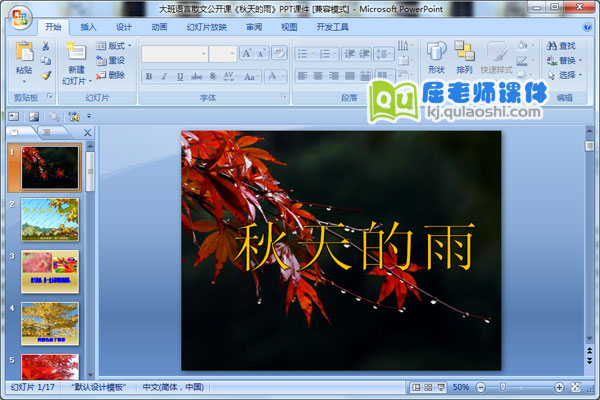Toggle align text left
Screen dimensions: 600x400
click(x=302, y=76)
